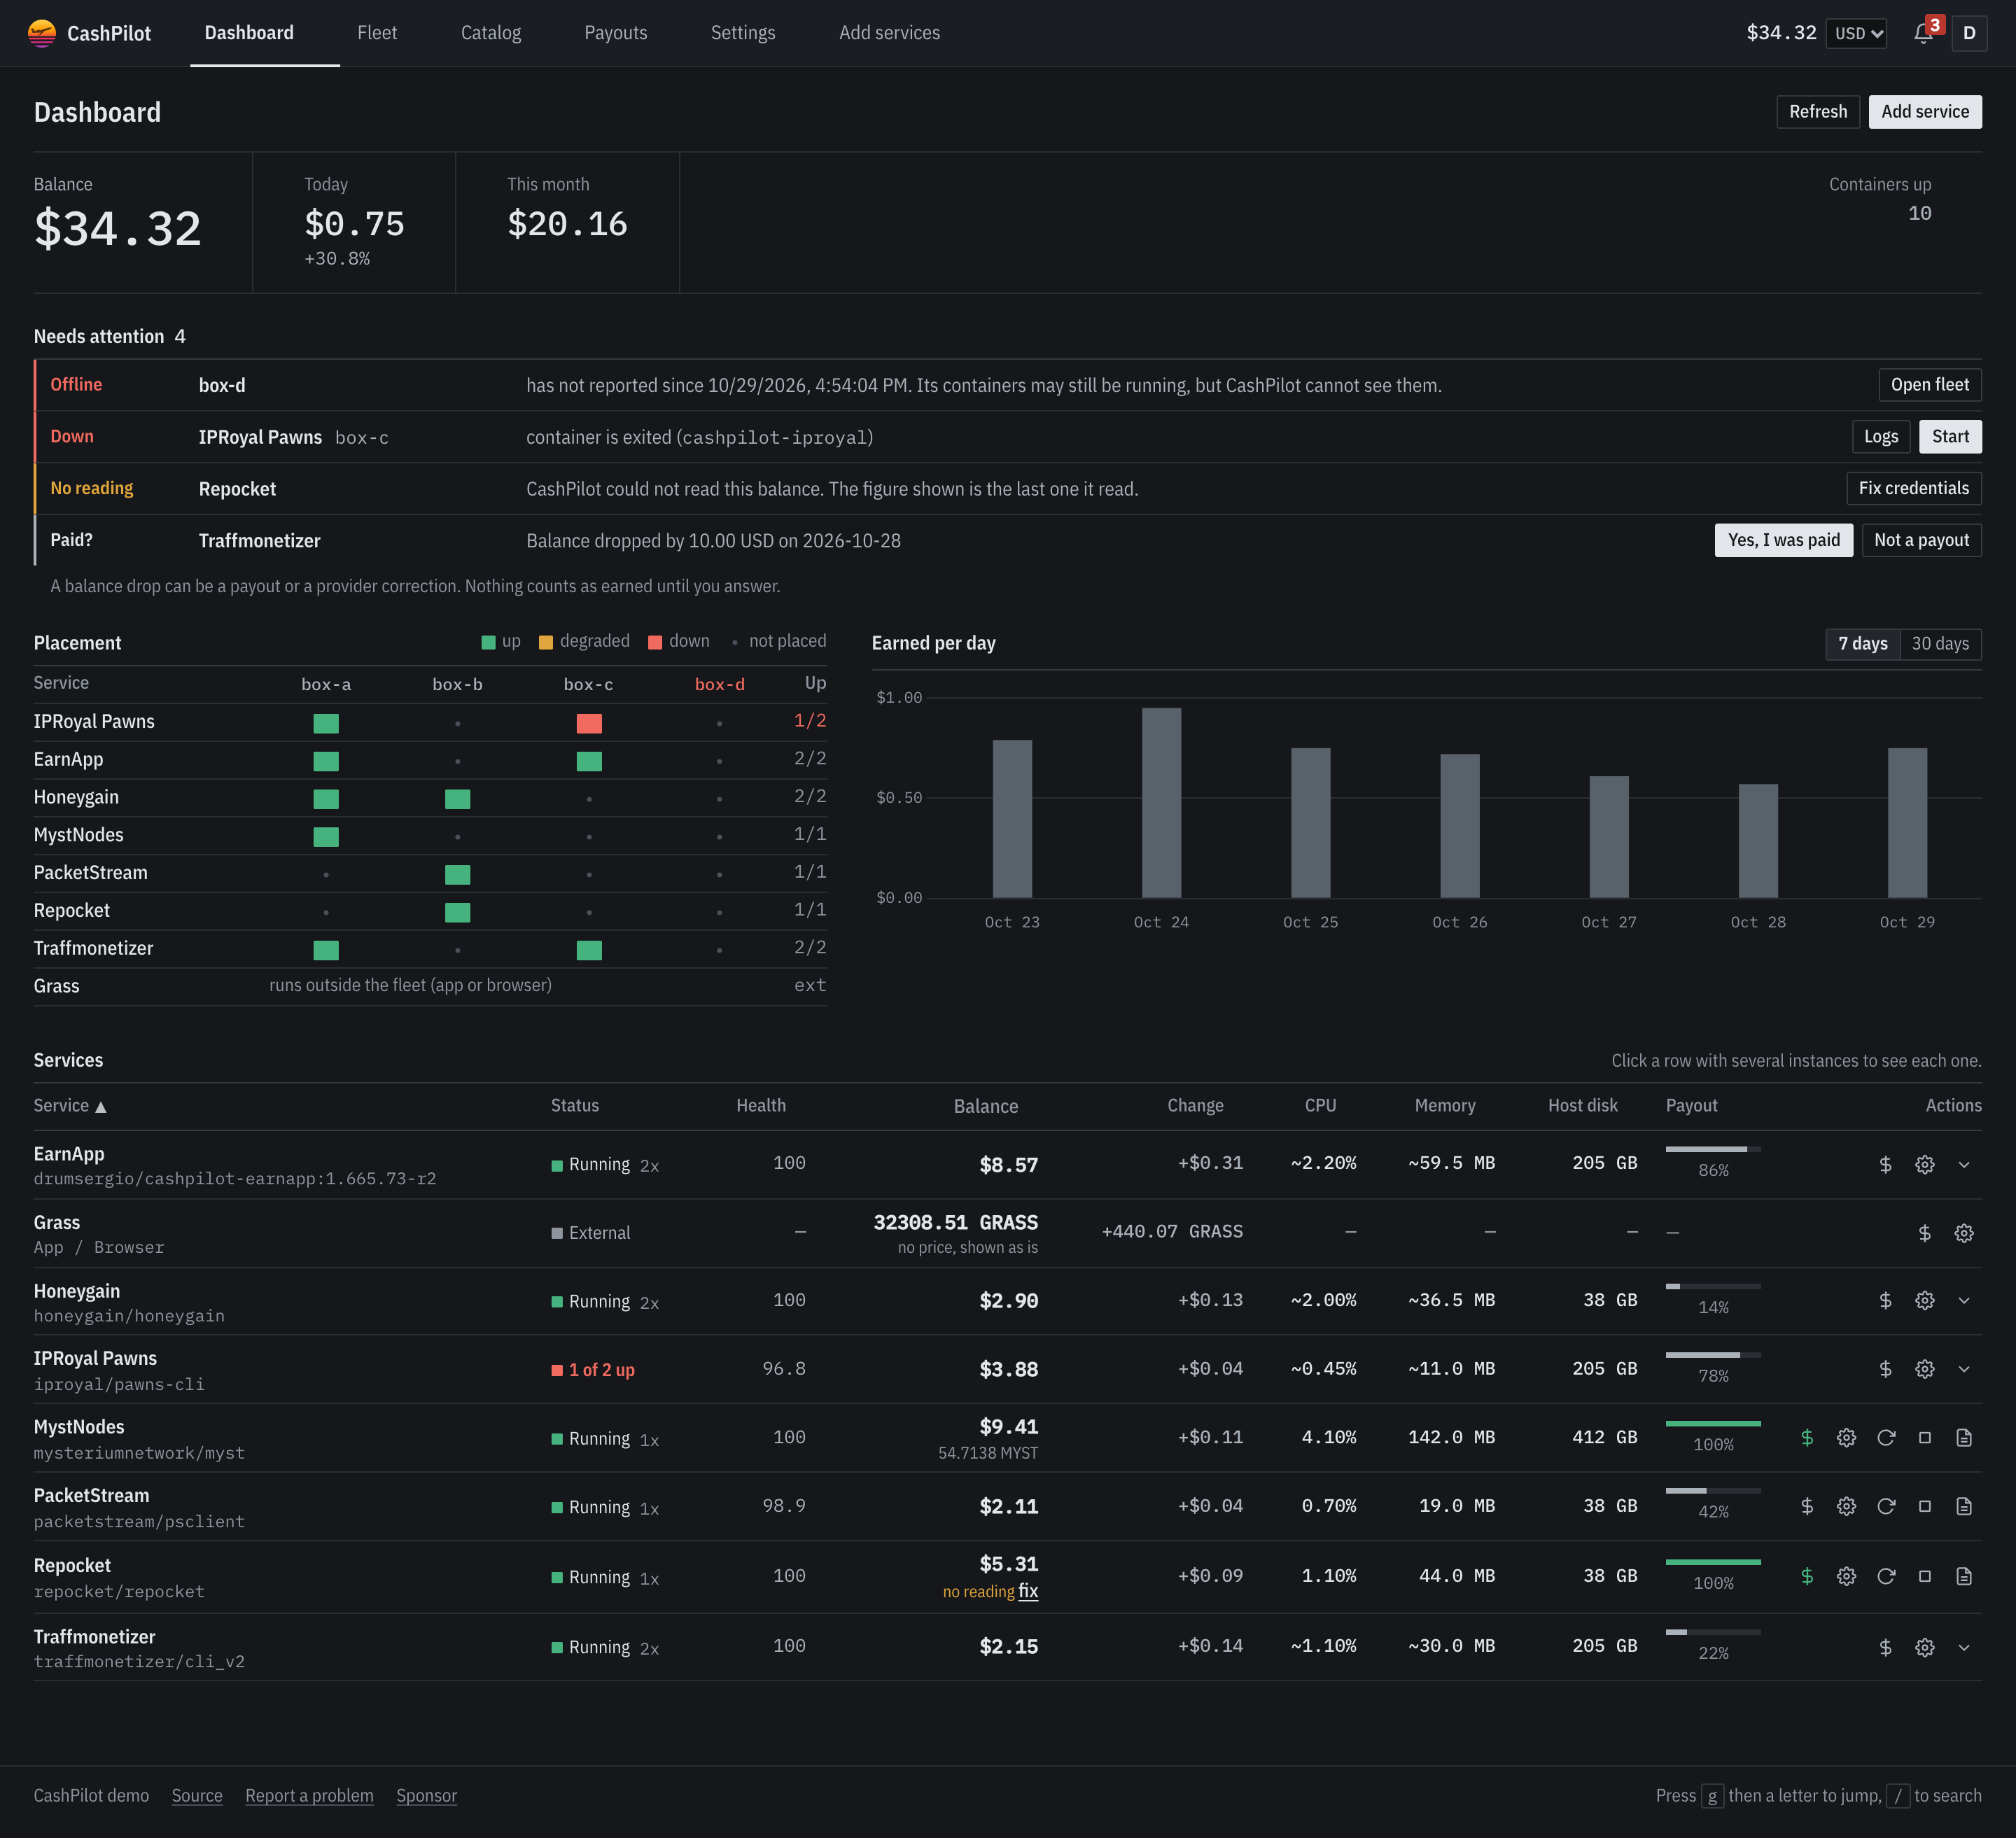Image resolution: width=2016 pixels, height=1838 pixels.
Task: Switch chart to 7 days
Action: tap(1862, 644)
